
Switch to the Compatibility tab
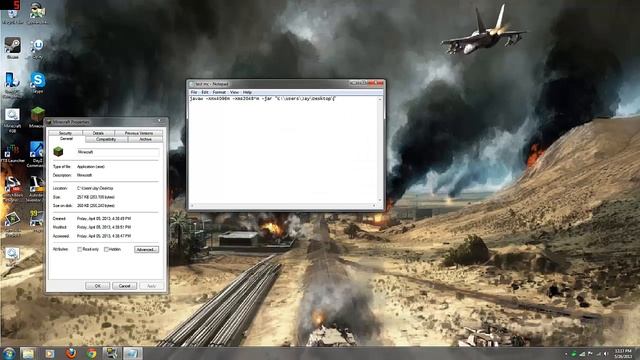[x=106, y=139]
